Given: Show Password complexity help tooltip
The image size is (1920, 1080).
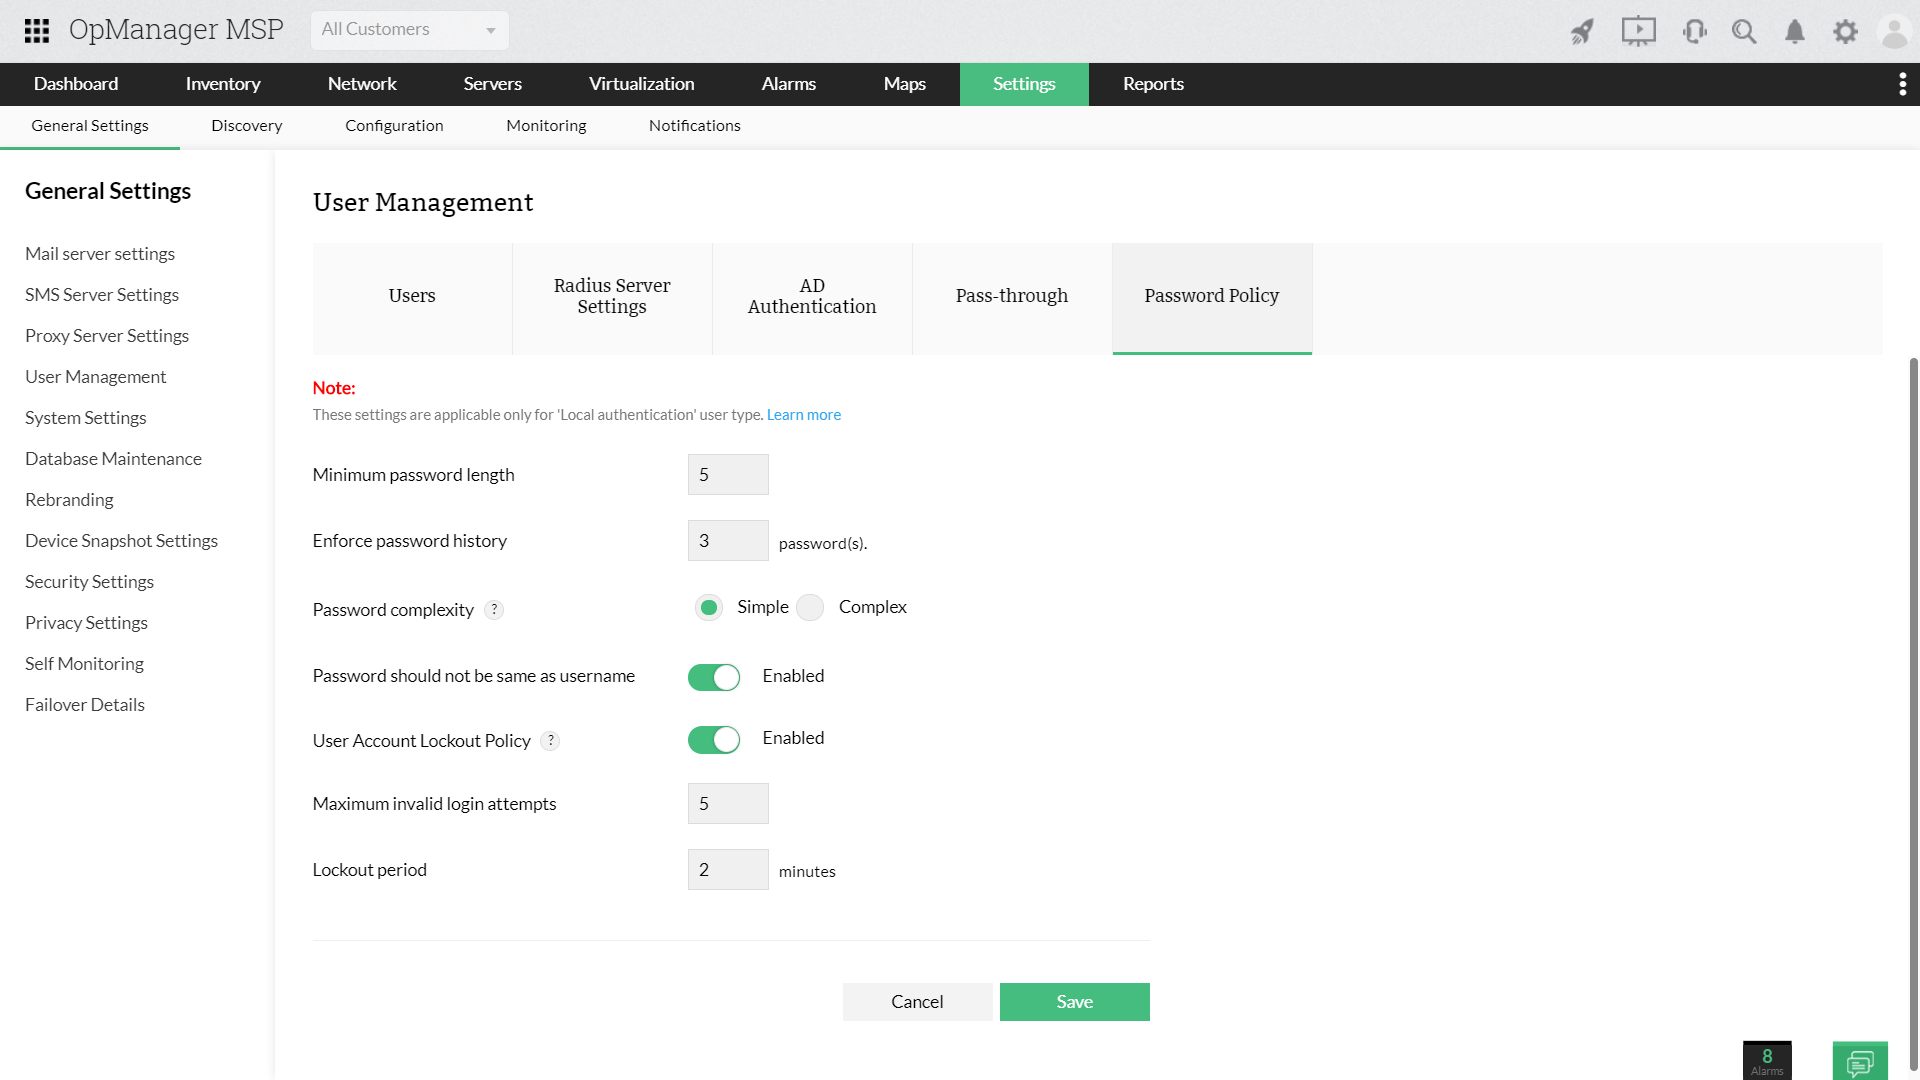Looking at the screenshot, I should pyautogui.click(x=494, y=610).
